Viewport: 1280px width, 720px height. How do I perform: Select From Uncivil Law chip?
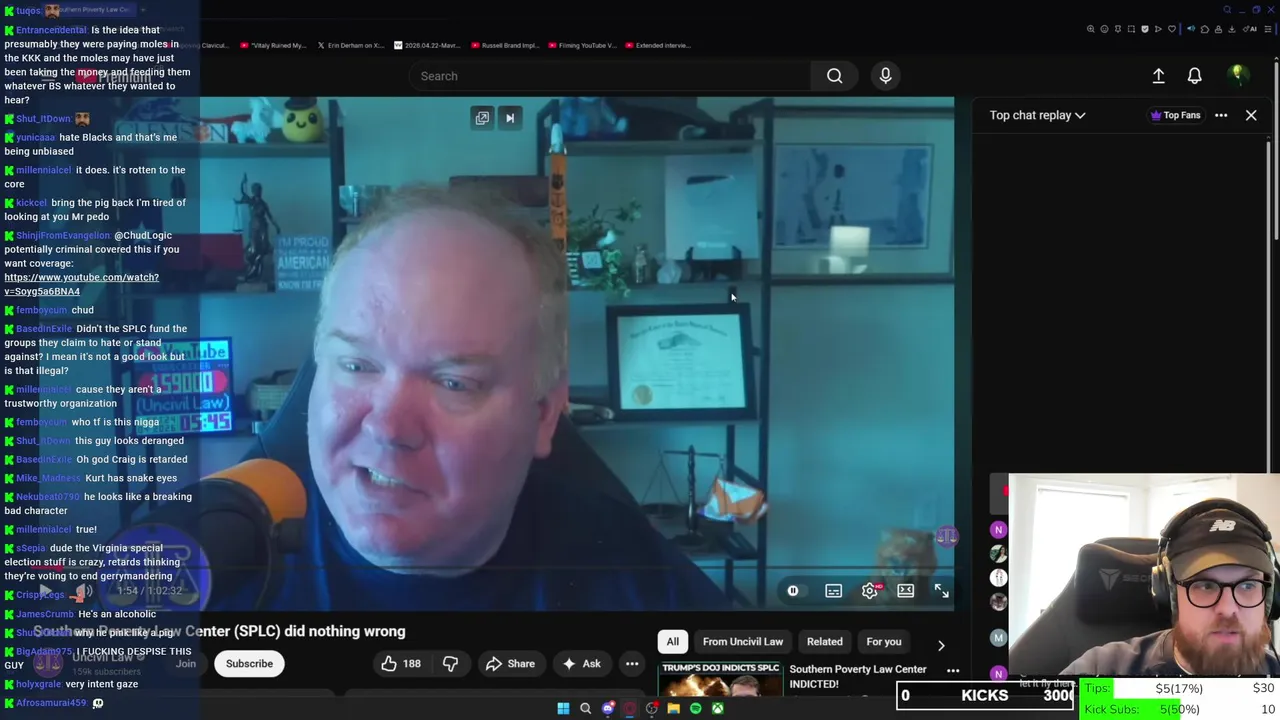coord(743,641)
